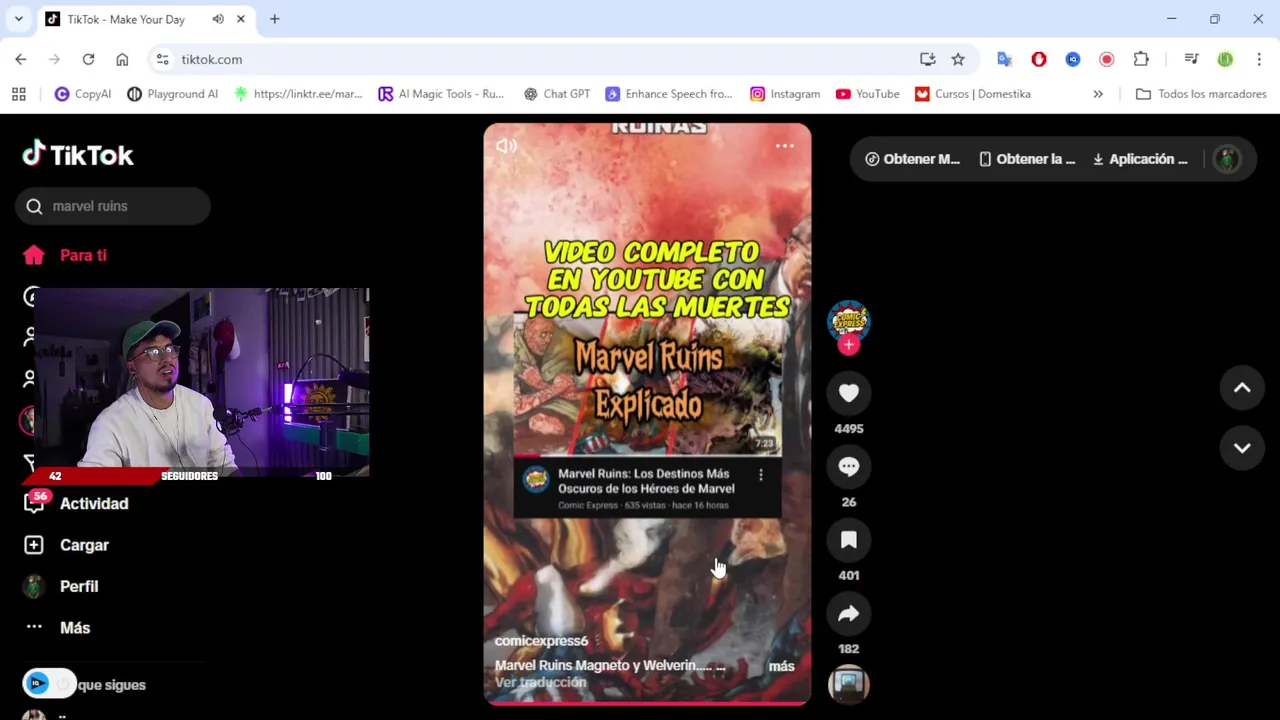Viewport: 1280px width, 720px height.
Task: Open the Playground AI bookmark
Action: tap(172, 94)
